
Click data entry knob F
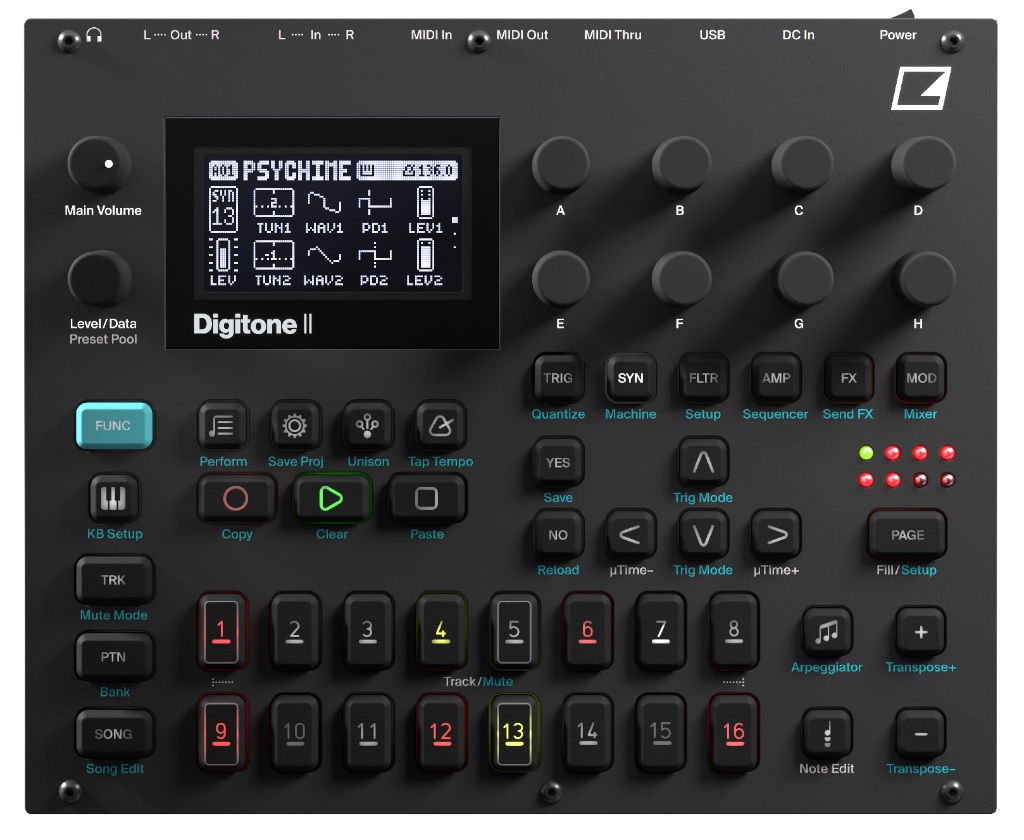tap(680, 279)
